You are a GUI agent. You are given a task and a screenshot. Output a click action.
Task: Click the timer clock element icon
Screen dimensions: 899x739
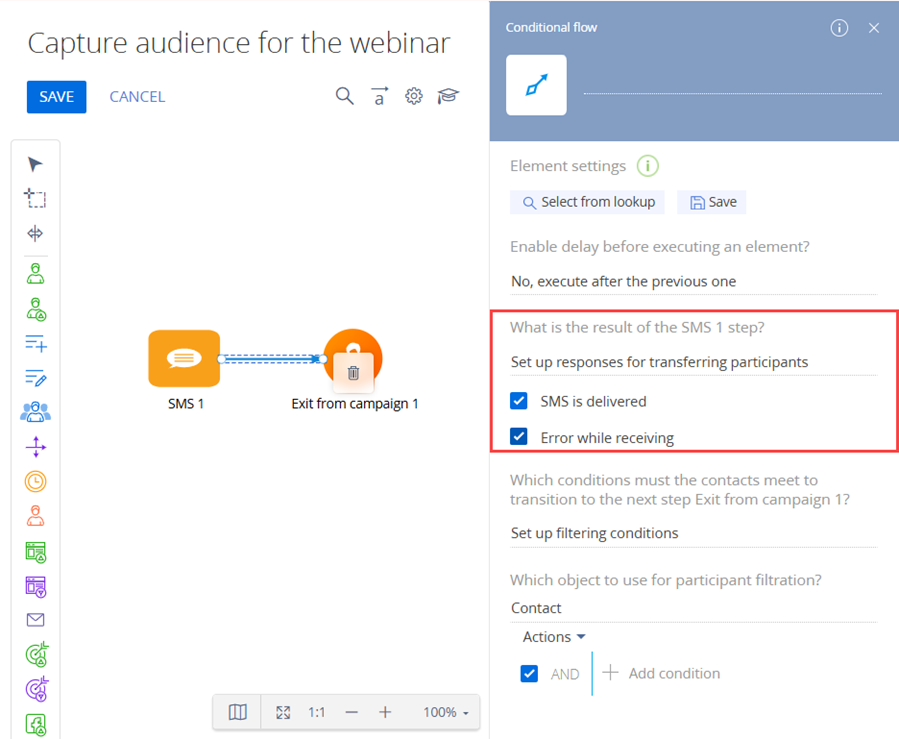coord(35,481)
